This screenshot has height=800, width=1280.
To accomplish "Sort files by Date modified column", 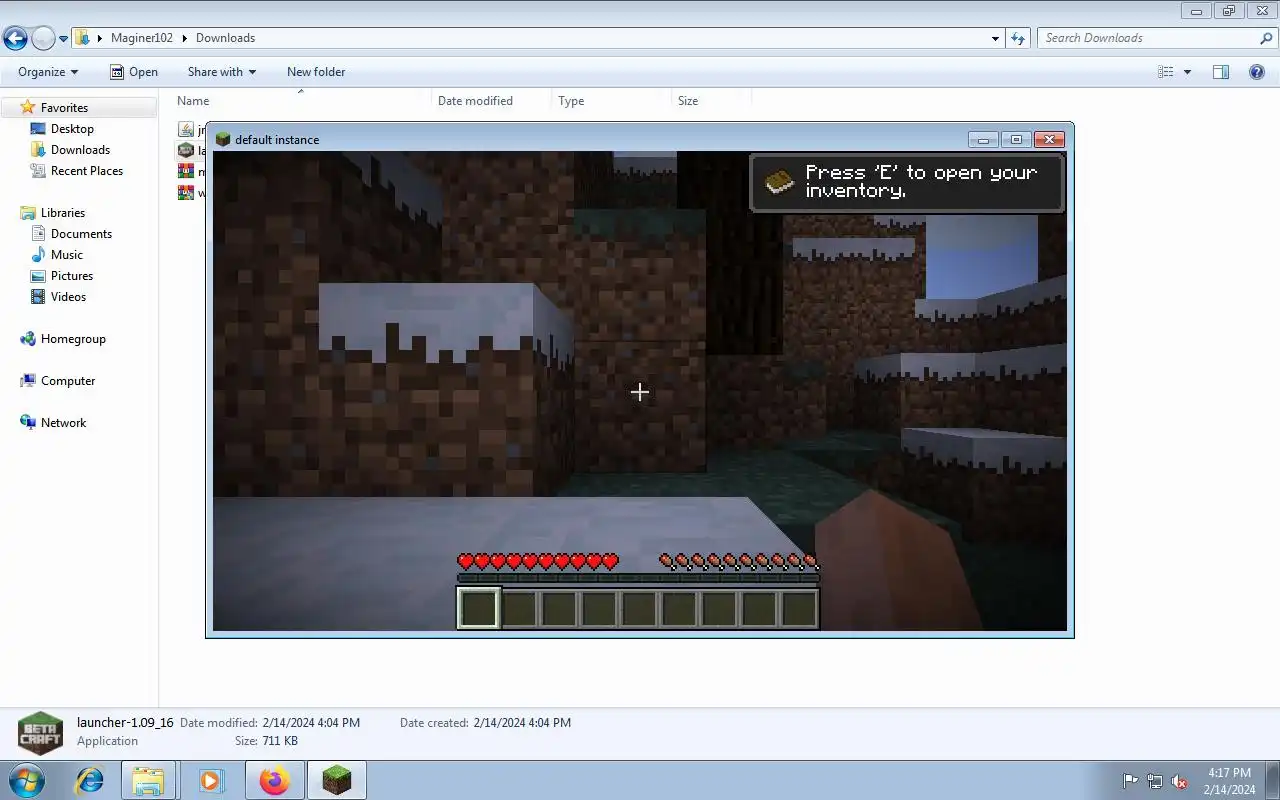I will (x=491, y=101).
